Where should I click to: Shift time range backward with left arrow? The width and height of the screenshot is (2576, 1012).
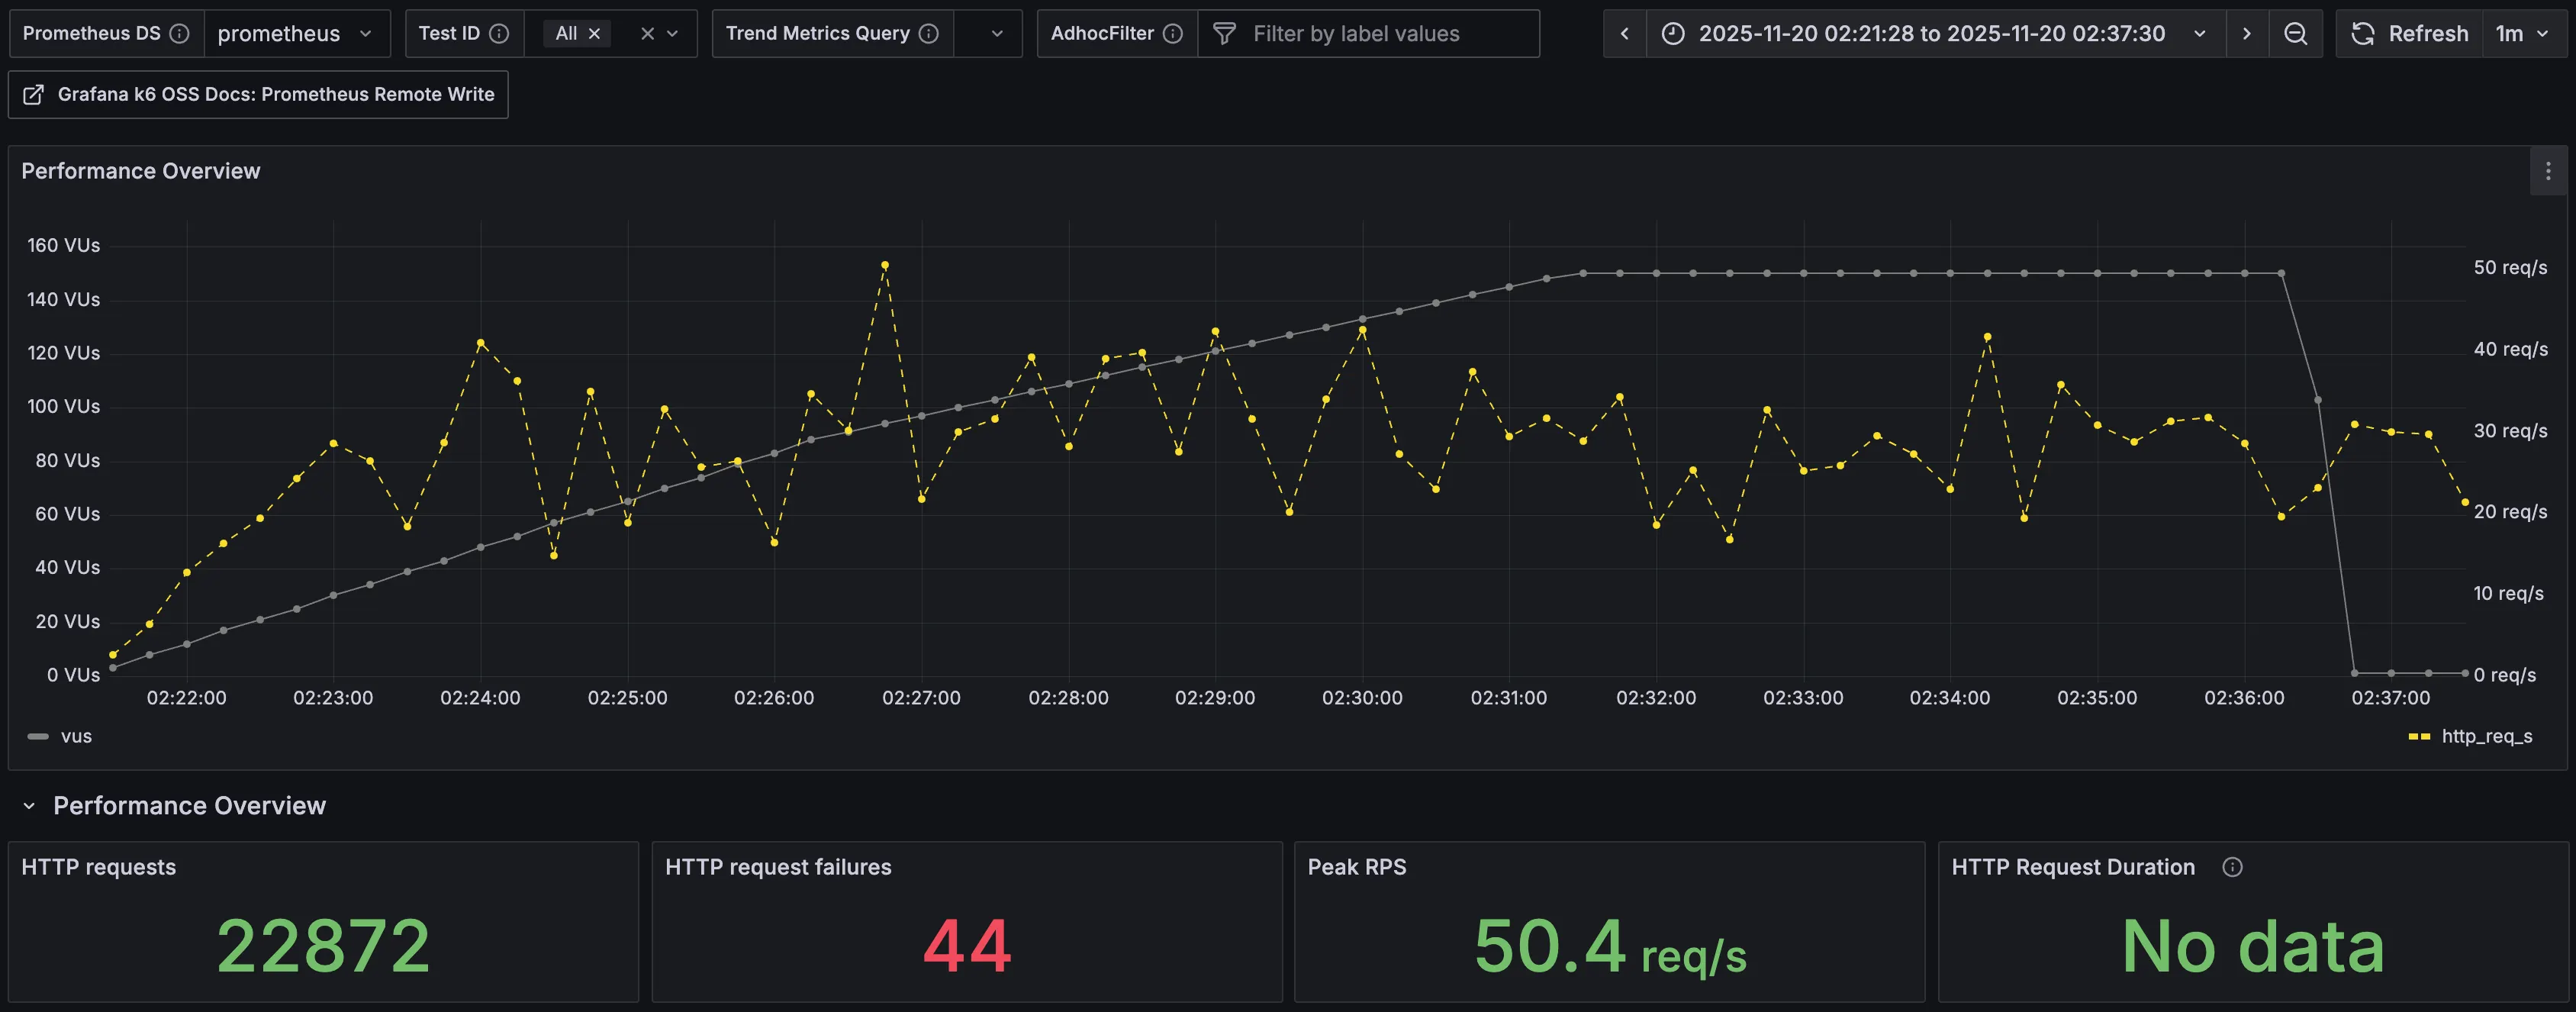point(1624,34)
